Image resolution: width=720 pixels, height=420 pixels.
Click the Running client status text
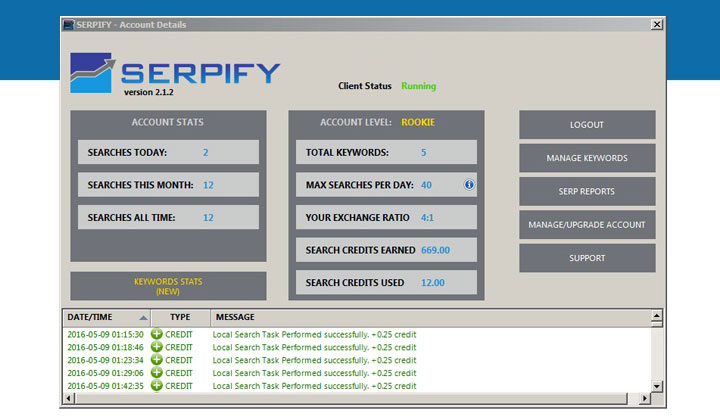click(x=419, y=86)
